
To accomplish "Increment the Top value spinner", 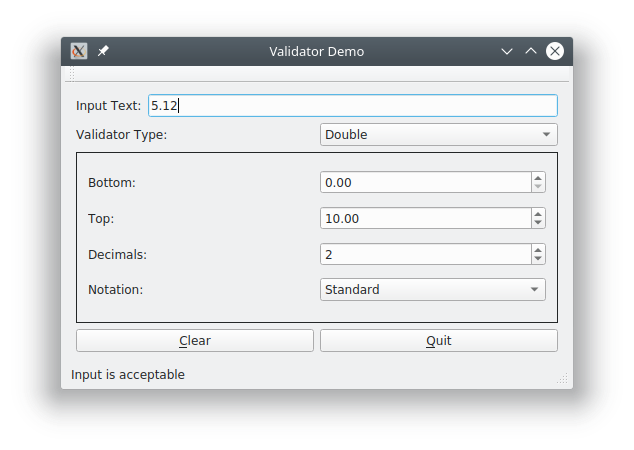I will (538, 213).
